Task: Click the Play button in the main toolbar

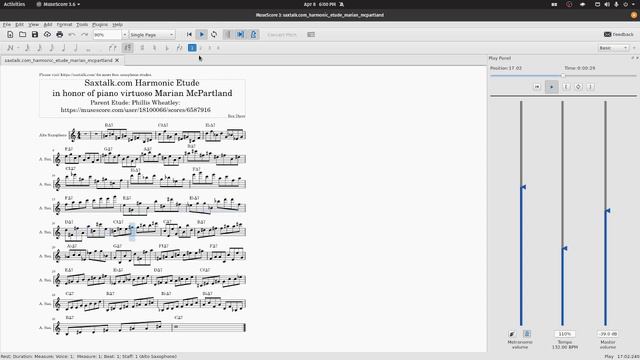Action: coord(202,35)
